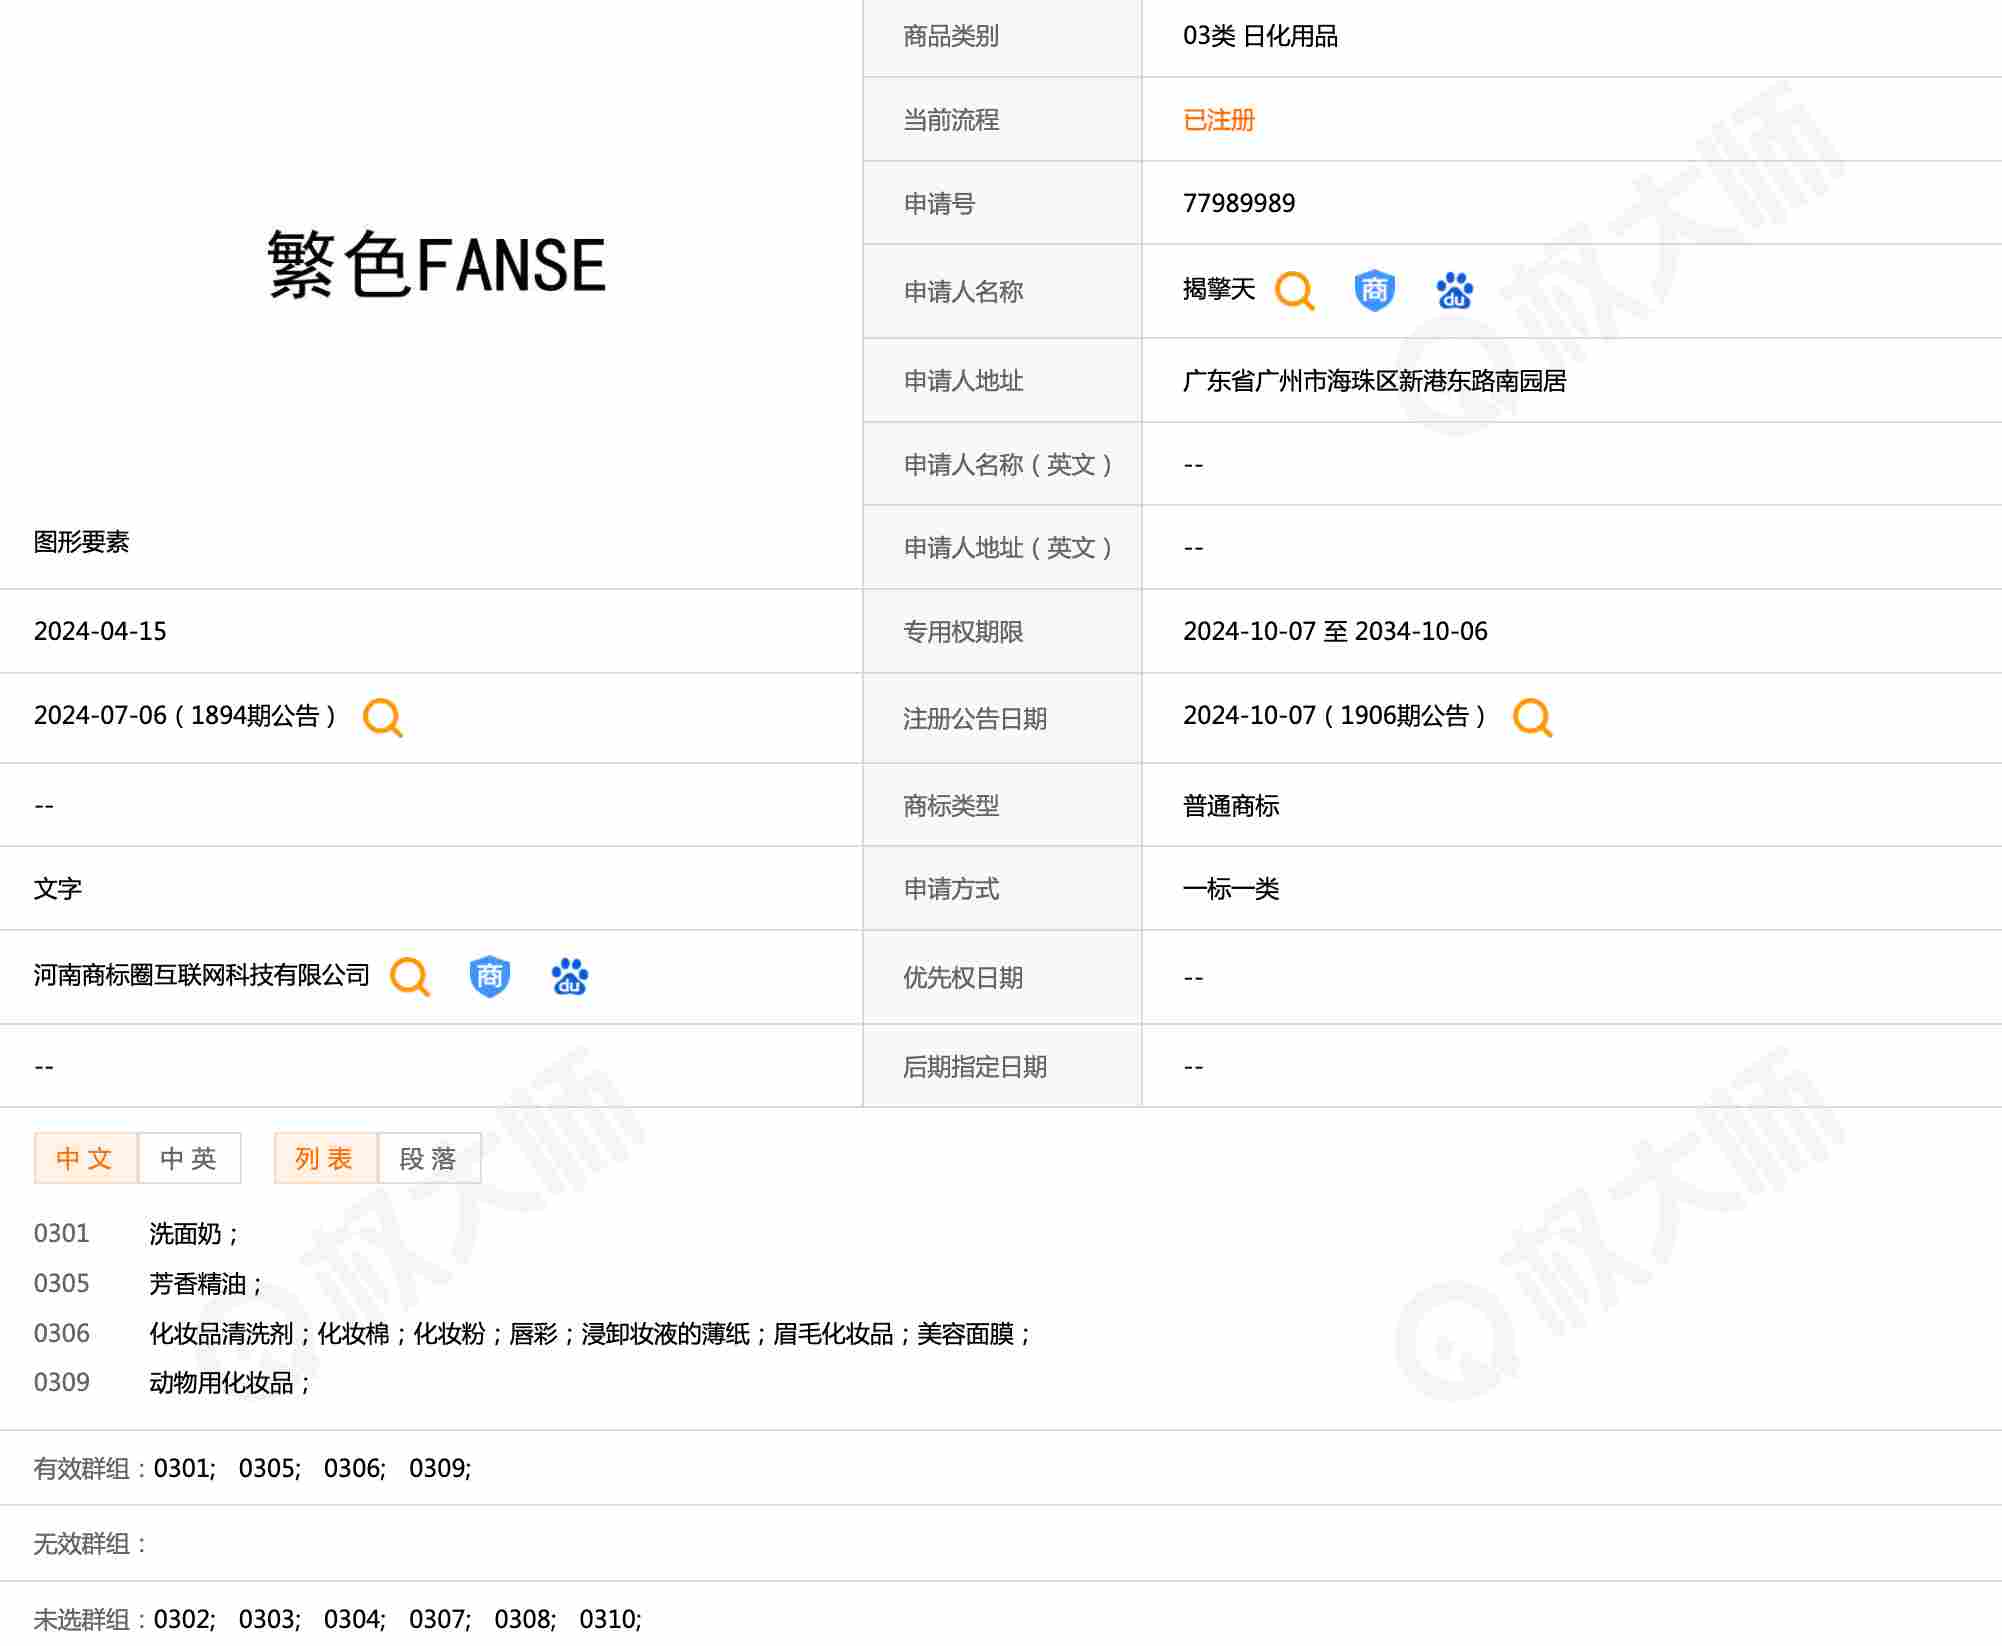
Task: Select the 列表 list view
Action: pos(325,1158)
